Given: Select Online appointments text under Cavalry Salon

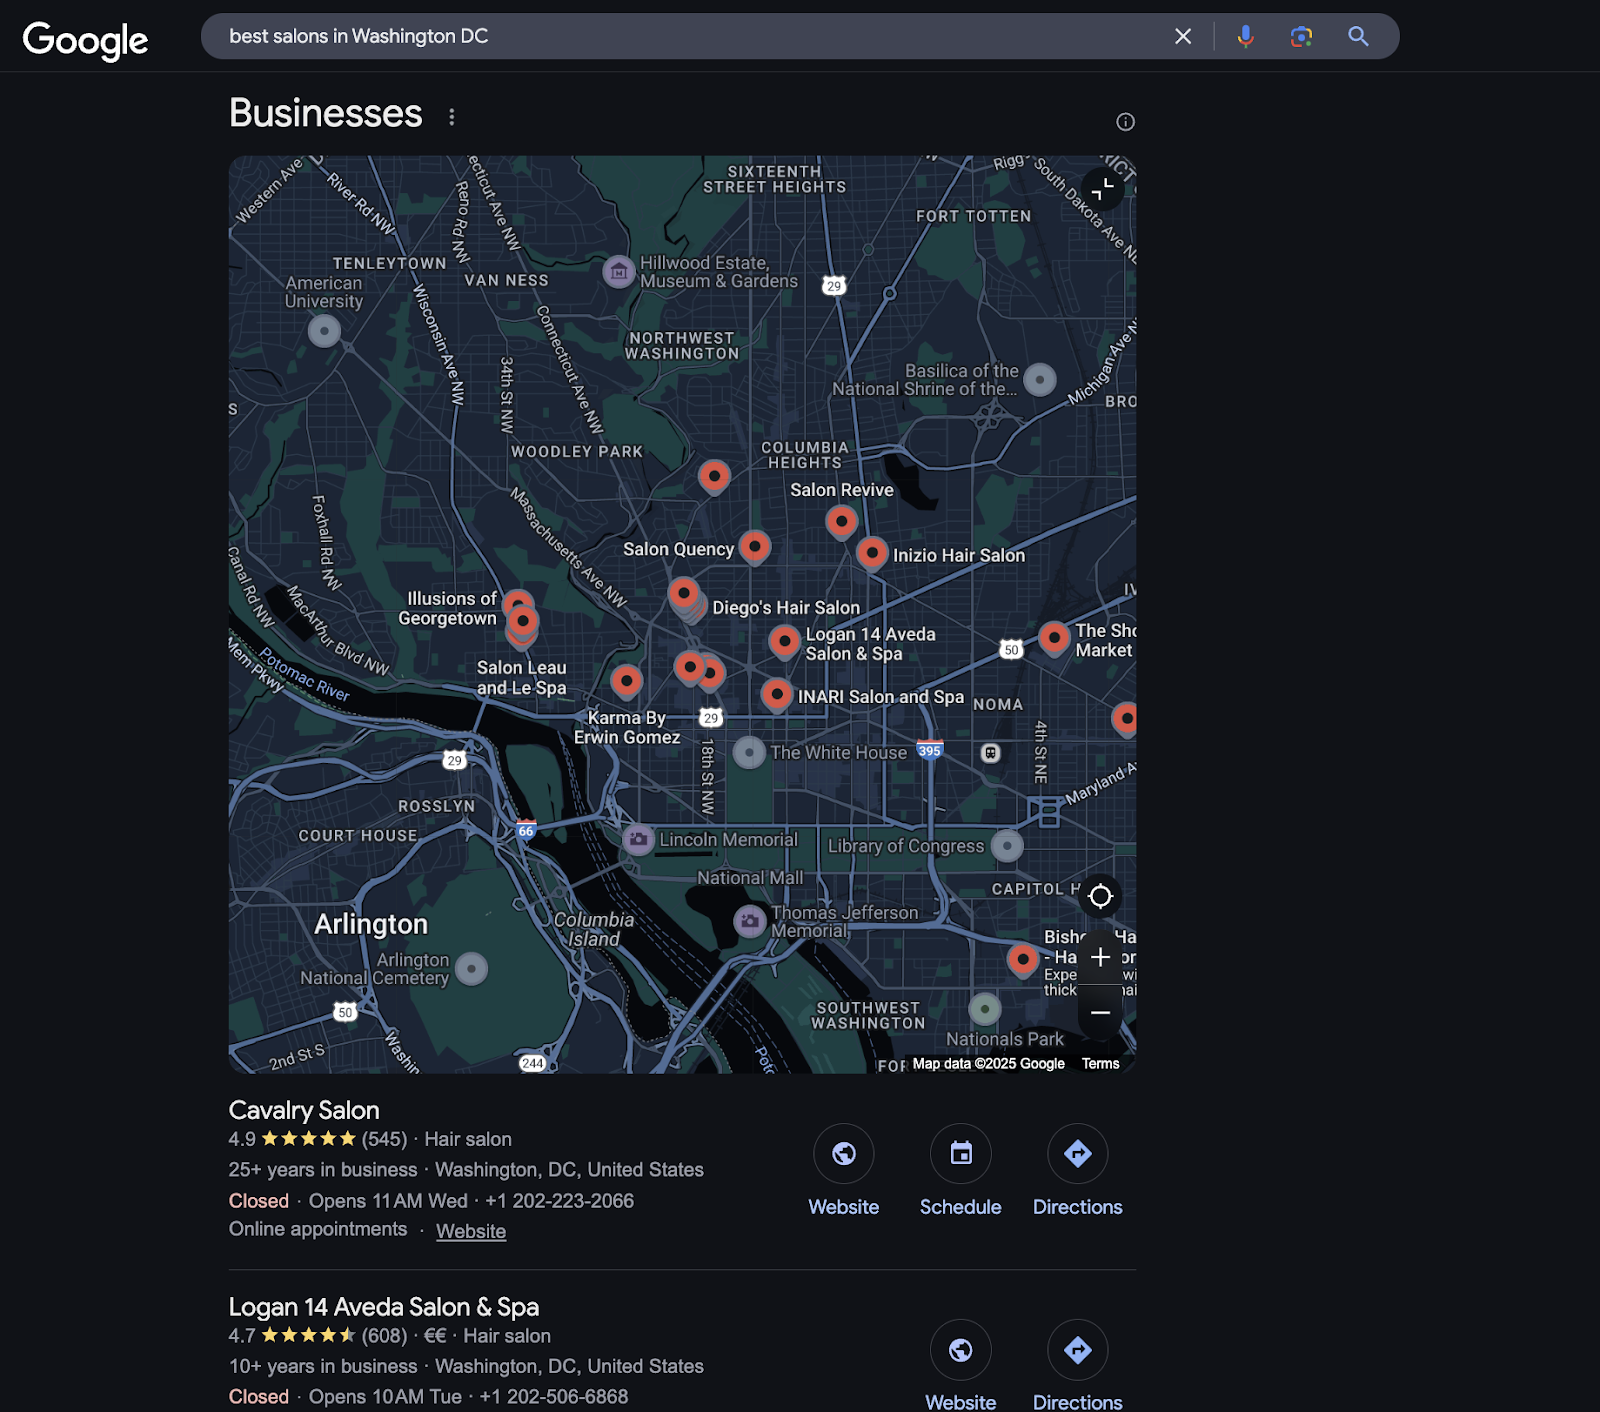Looking at the screenshot, I should pos(318,1229).
